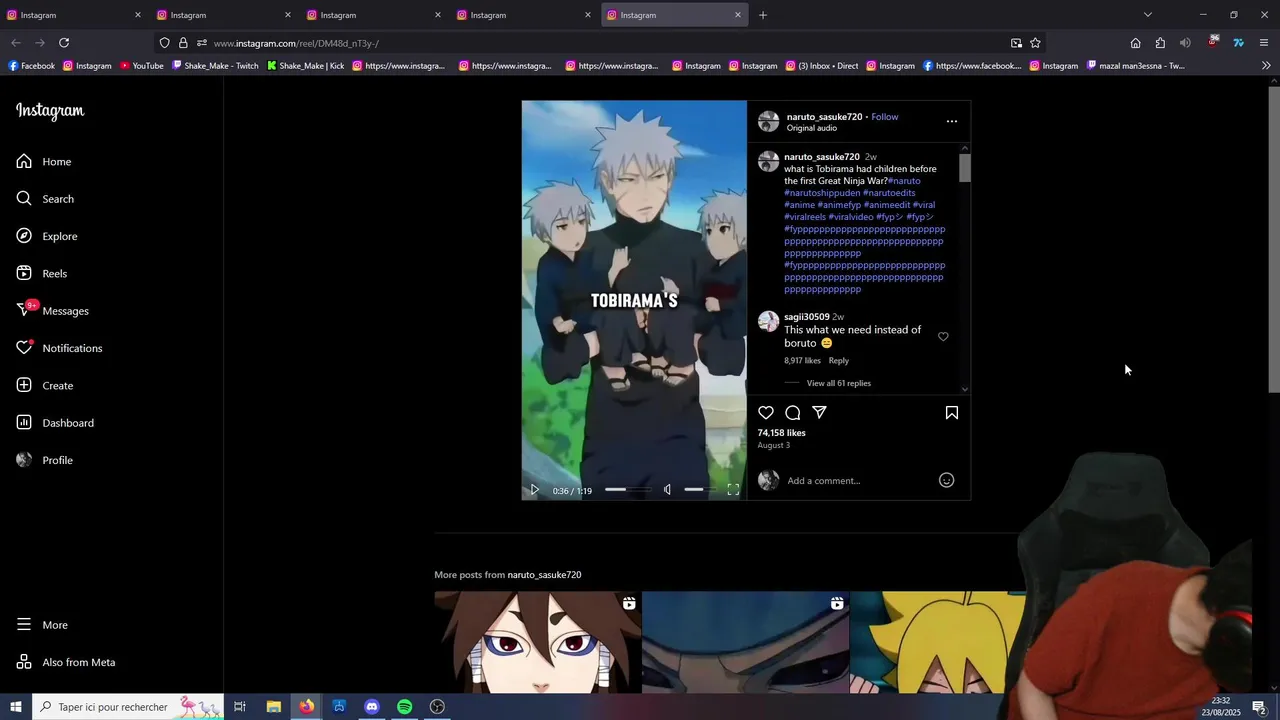The width and height of the screenshot is (1280, 720).
Task: Open the browser hamburger menu
Action: [x=1264, y=43]
